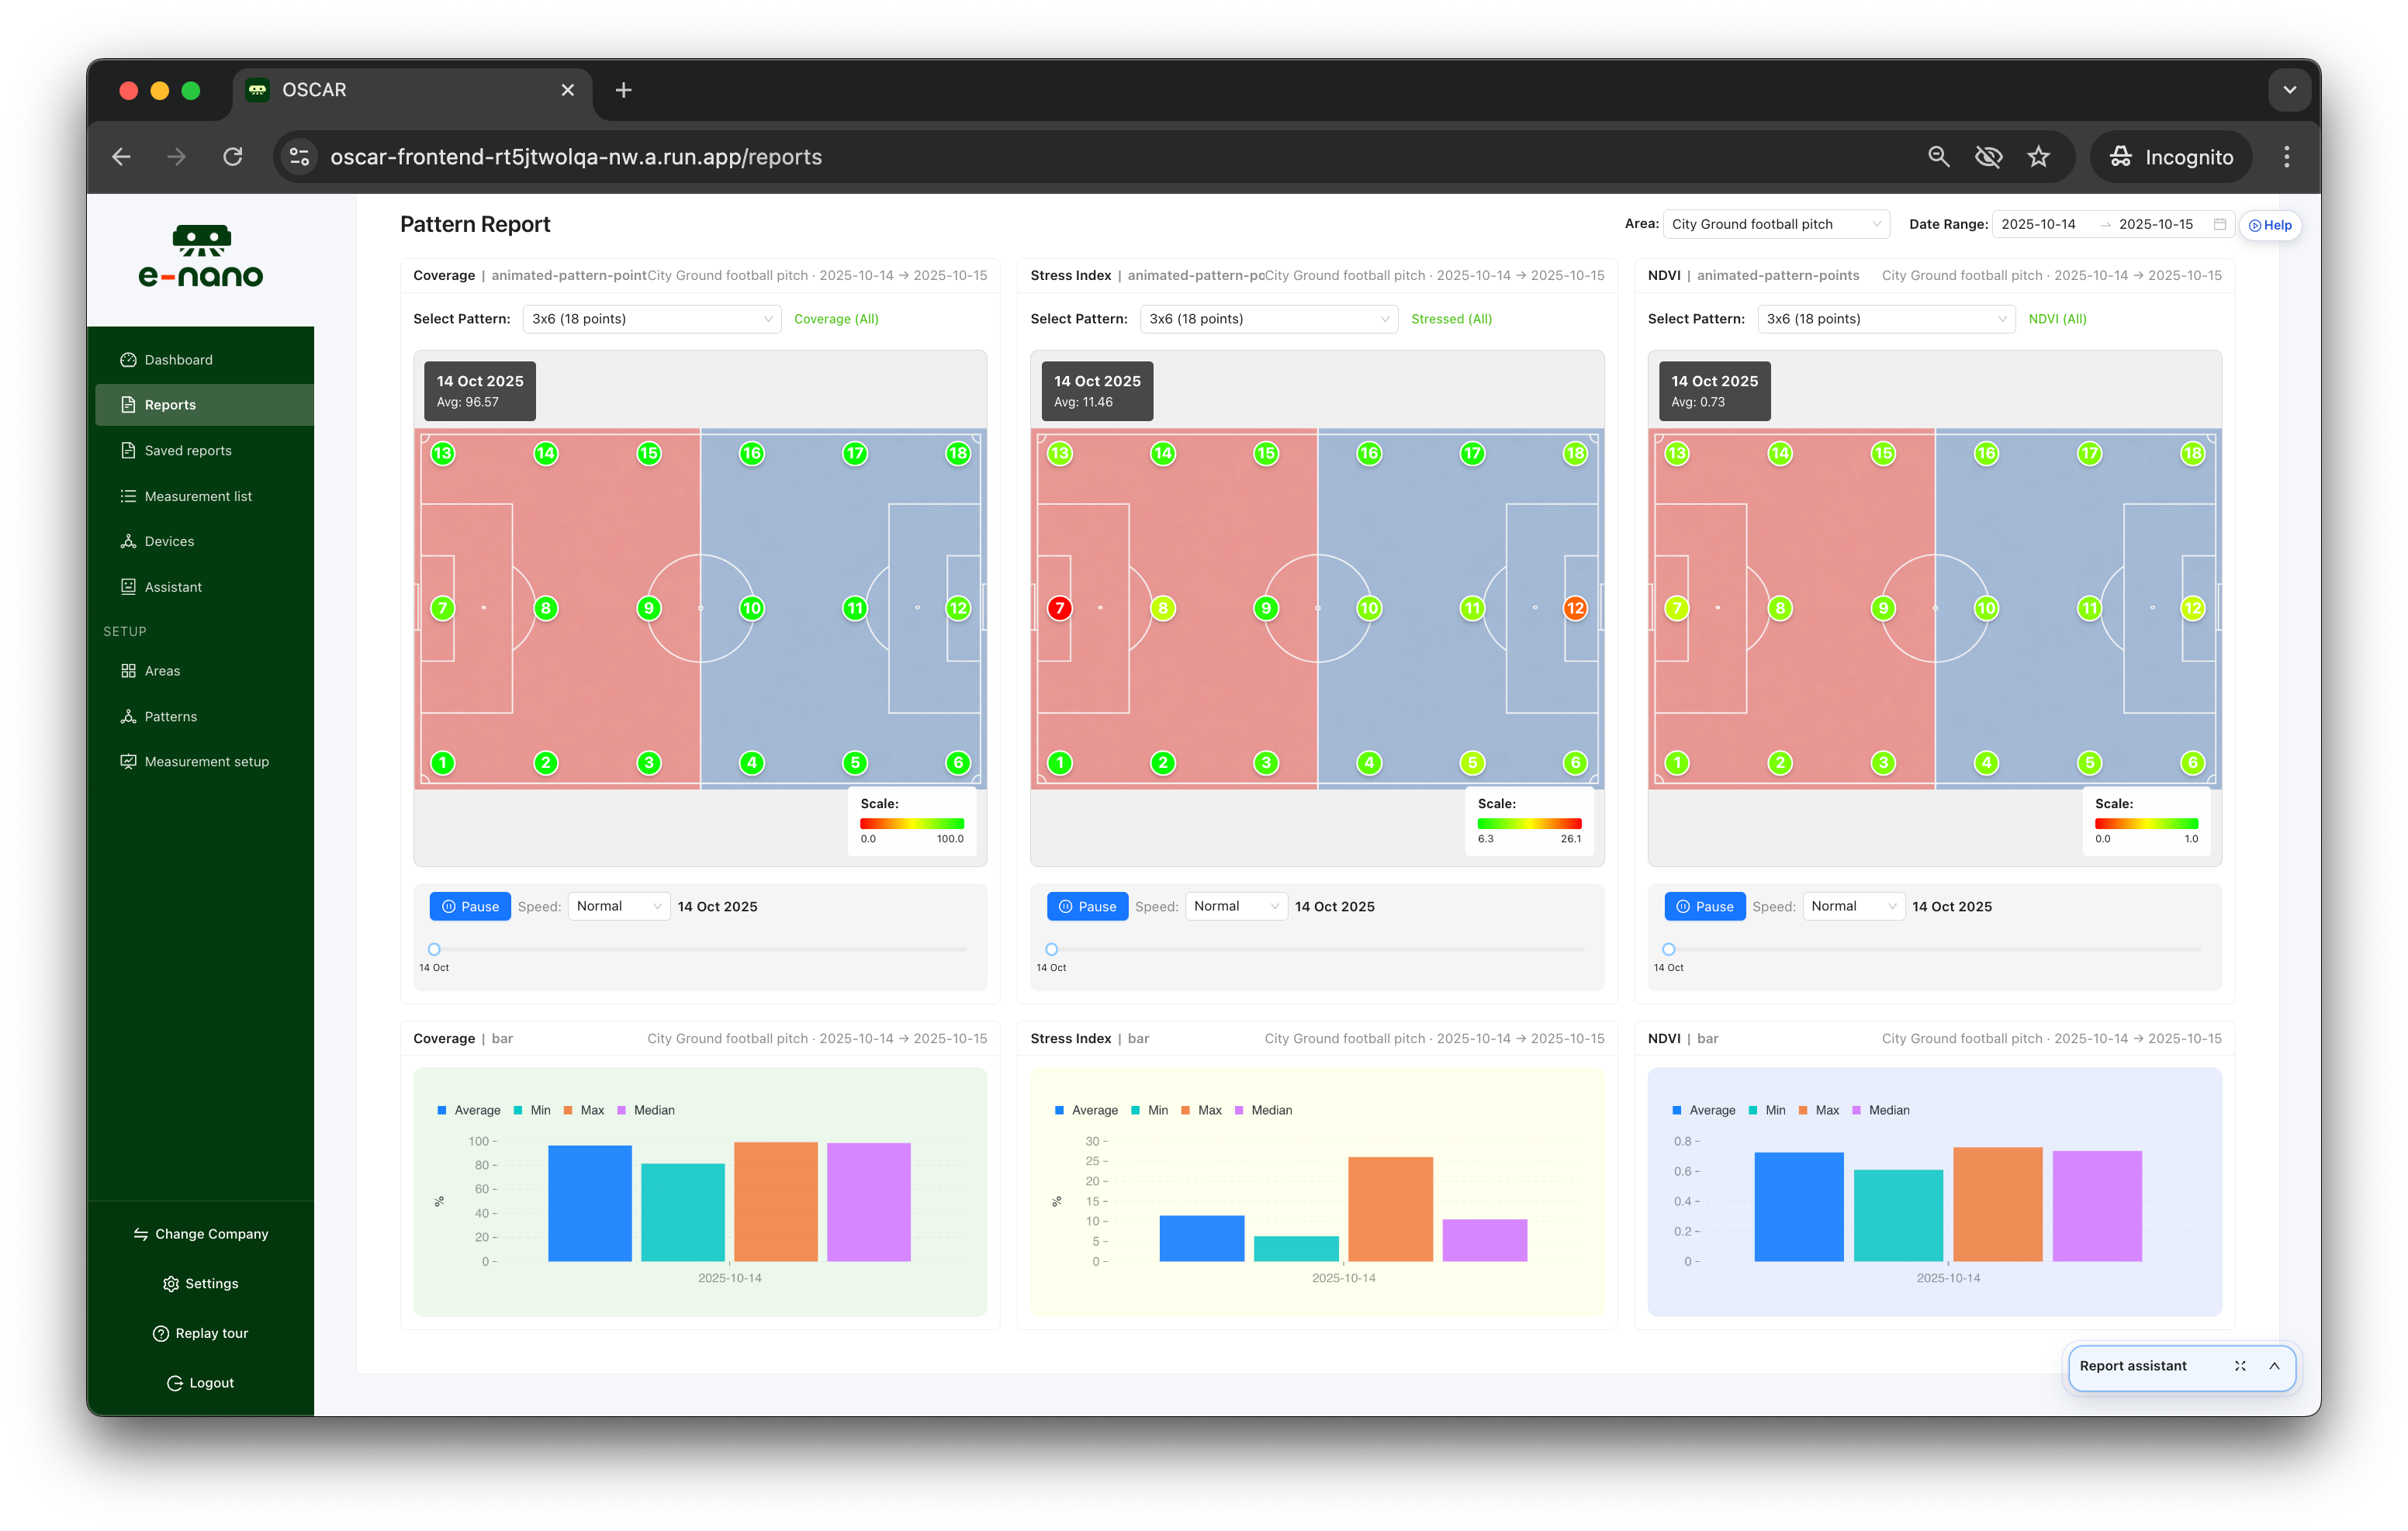Open the NDVI speed dropdown

coord(1853,907)
